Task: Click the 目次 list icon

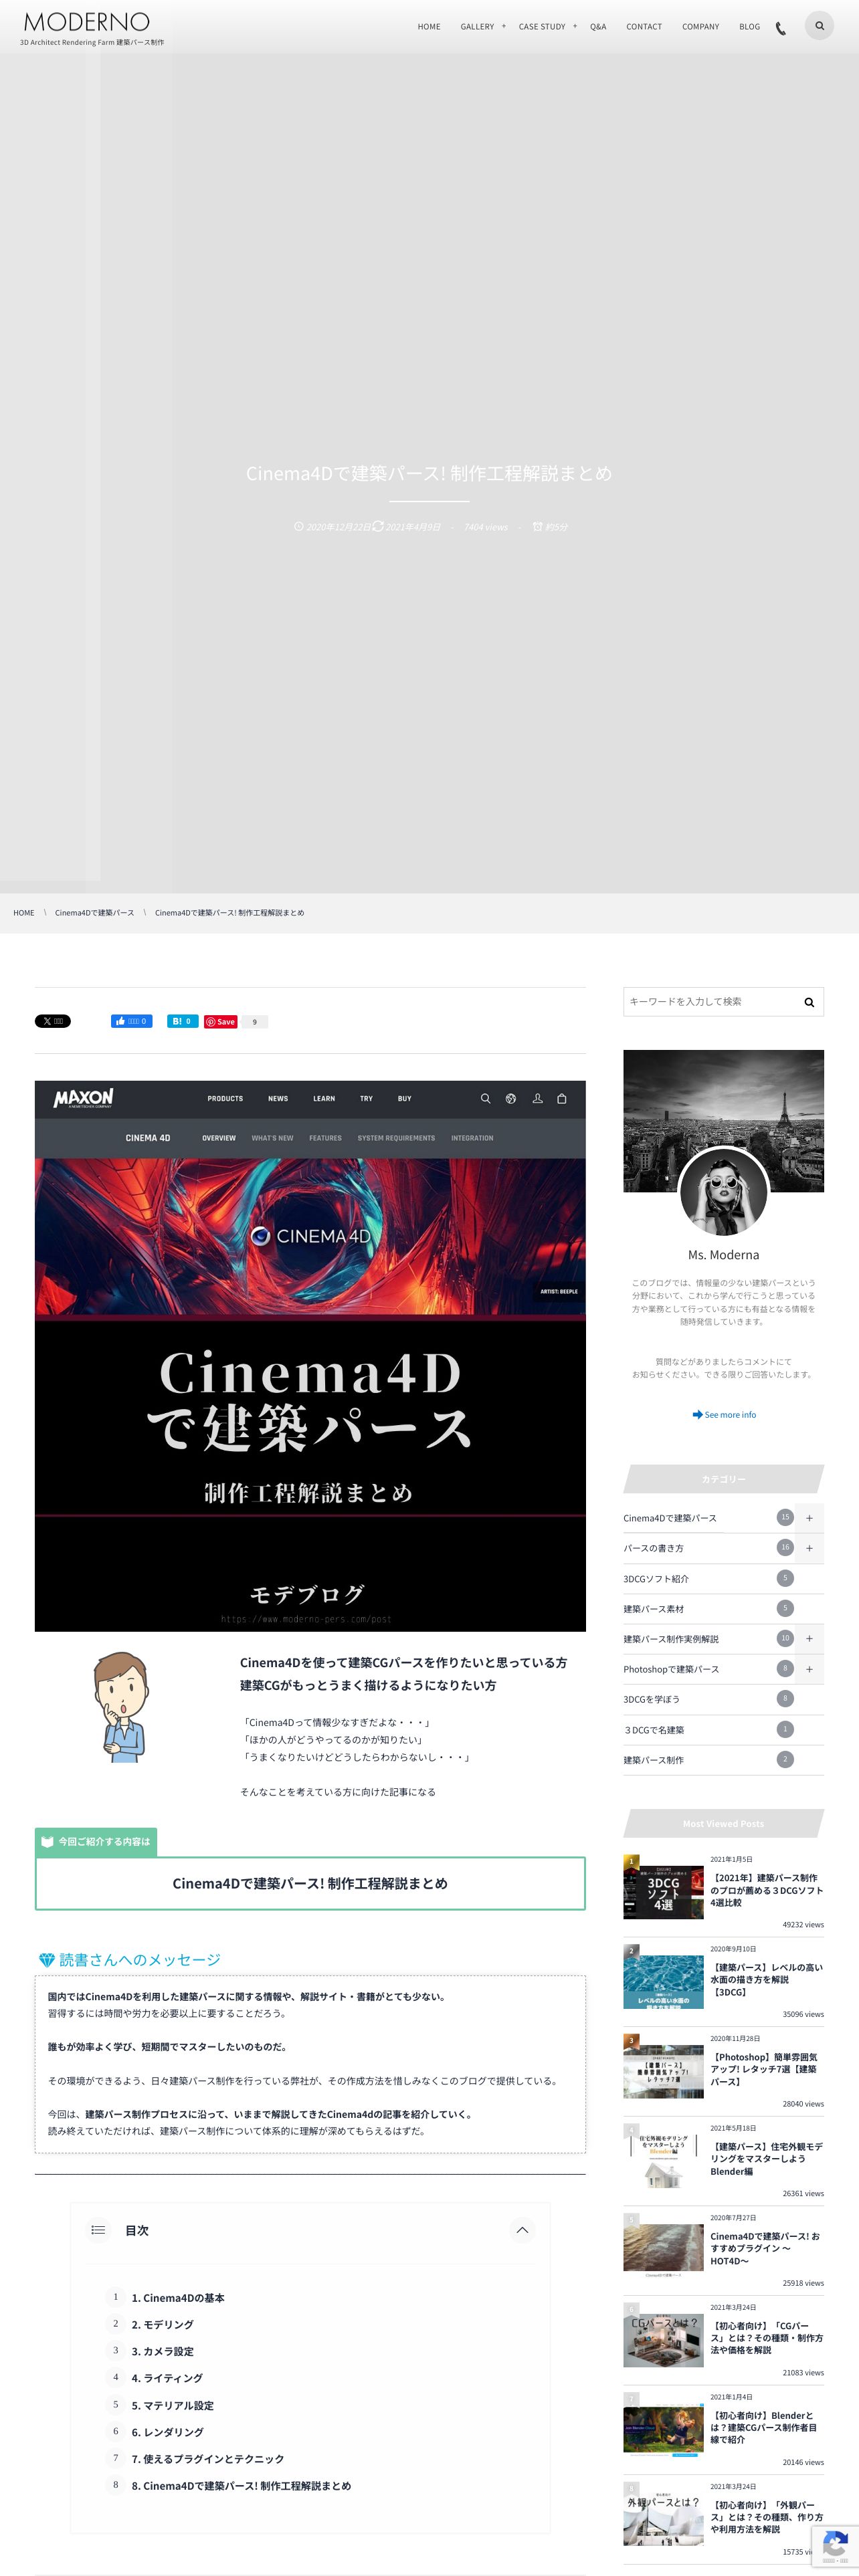Action: coord(98,2229)
